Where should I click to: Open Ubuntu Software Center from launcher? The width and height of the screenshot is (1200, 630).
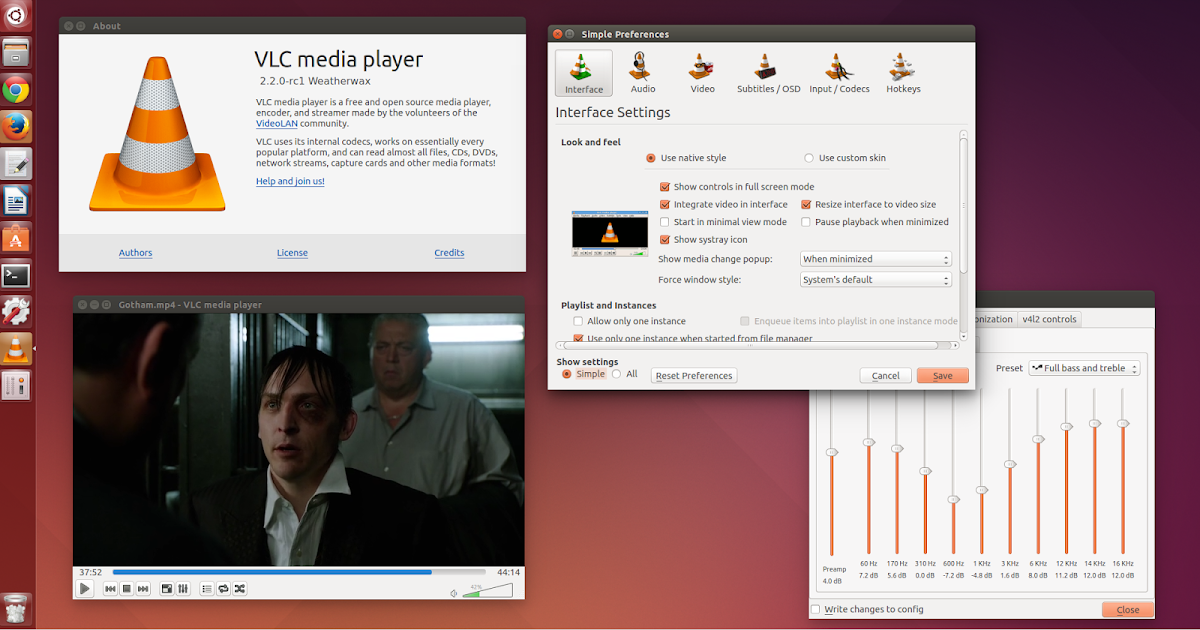(16, 238)
